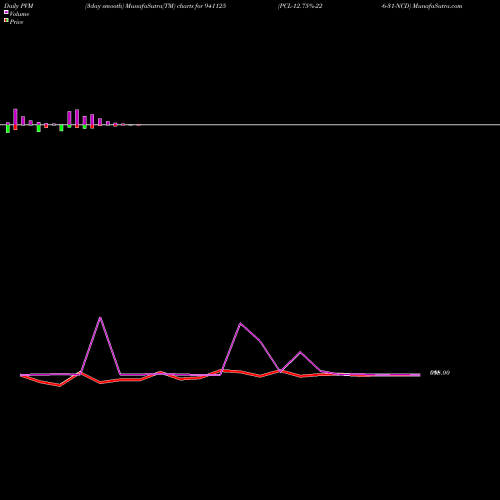Click the second tallest magenta peak of volume line
Viewport: 500px width, 500px height.
[x=240, y=323]
